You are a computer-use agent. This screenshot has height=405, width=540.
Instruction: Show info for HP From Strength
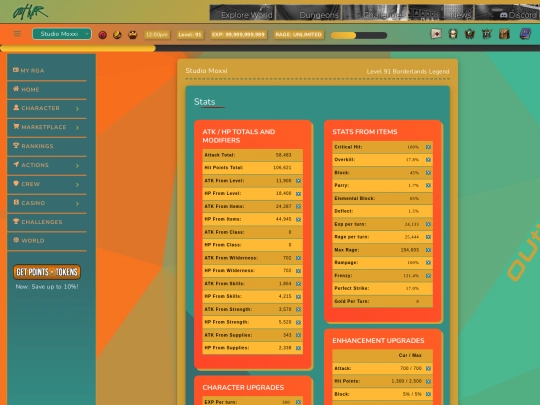pos(298,322)
